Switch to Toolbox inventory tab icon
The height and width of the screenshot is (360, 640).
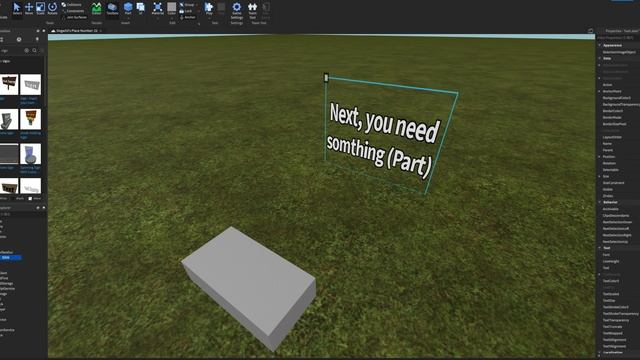1,40
